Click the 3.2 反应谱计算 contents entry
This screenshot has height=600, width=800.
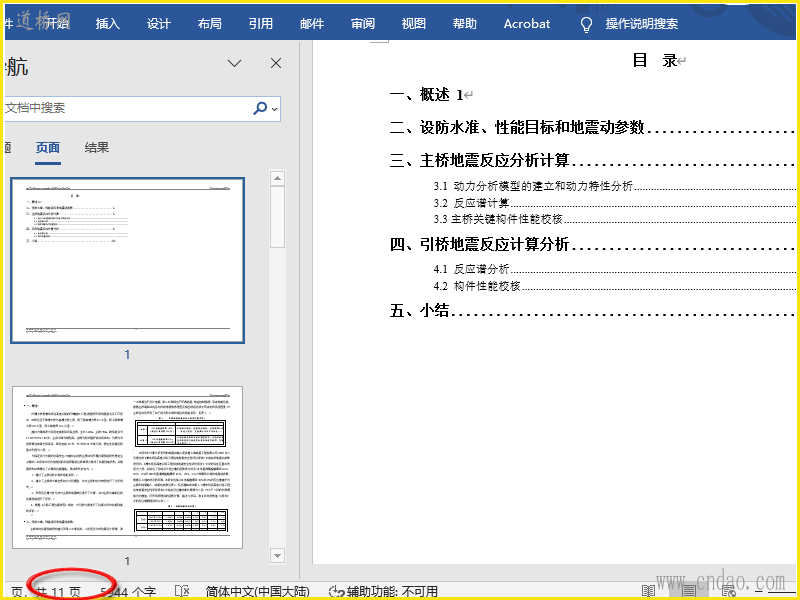click(615, 203)
